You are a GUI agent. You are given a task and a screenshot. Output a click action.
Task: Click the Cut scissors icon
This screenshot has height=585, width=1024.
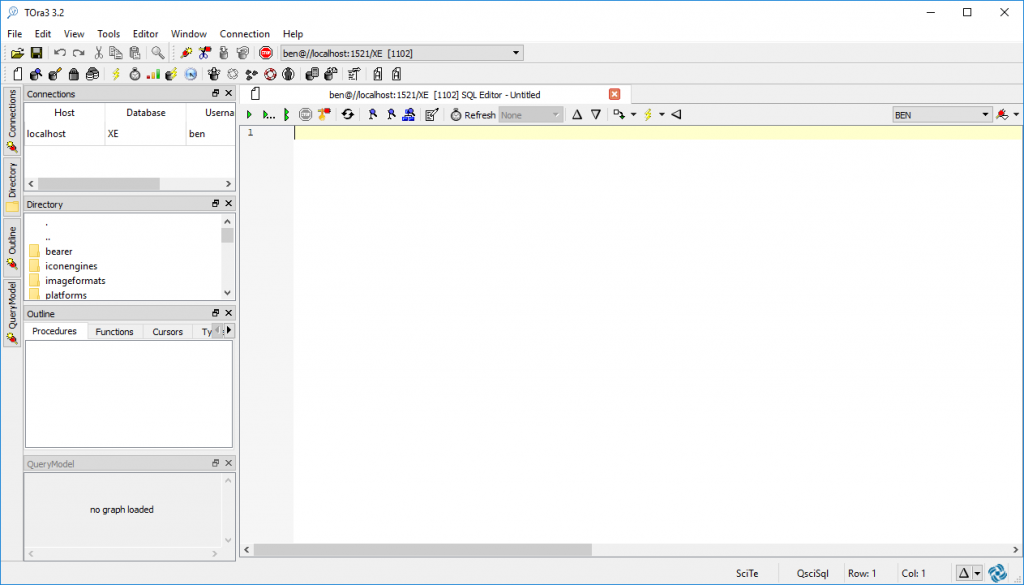pyautogui.click(x=99, y=53)
